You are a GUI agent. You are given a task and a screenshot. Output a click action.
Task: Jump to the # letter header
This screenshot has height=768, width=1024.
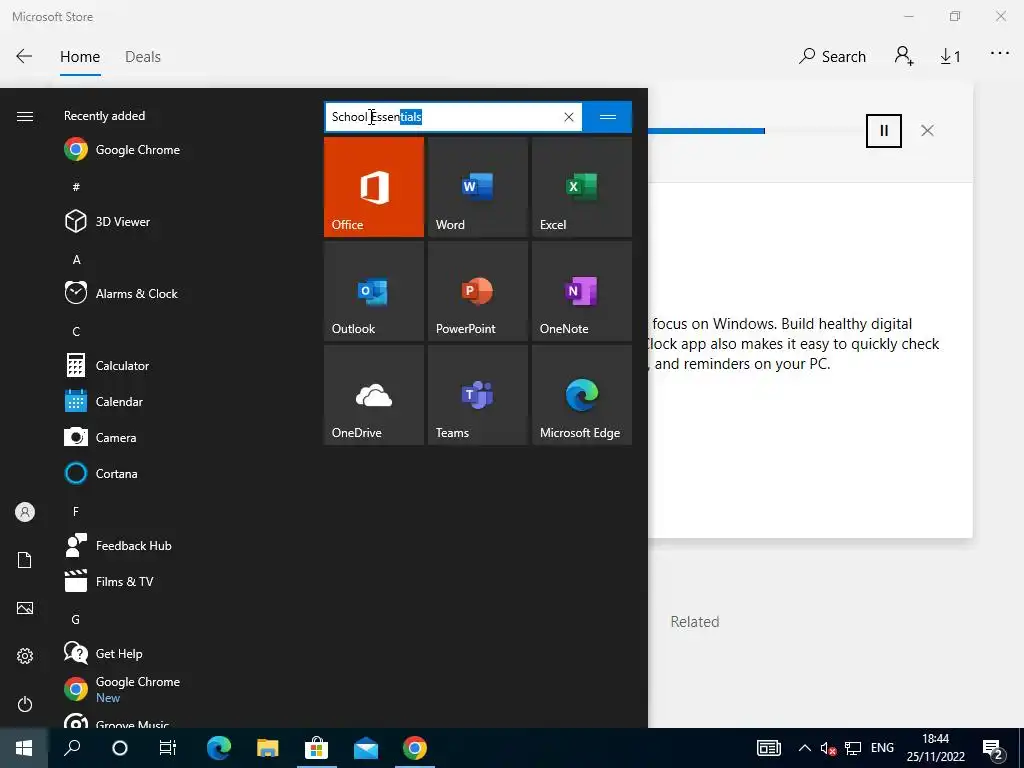tap(76, 187)
